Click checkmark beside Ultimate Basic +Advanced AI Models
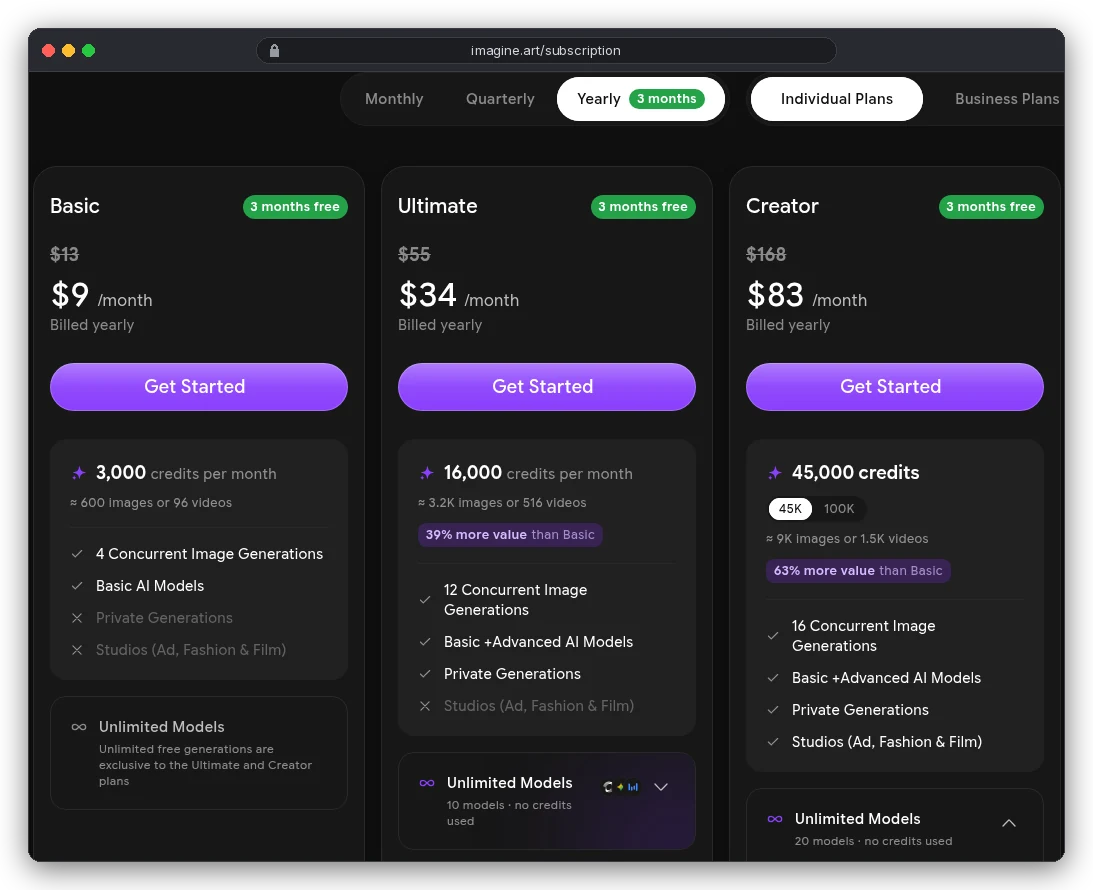 coord(425,642)
